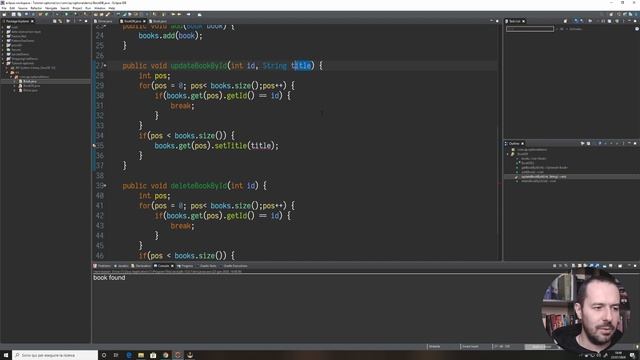Open the Outline view menu icon

[x=623, y=144]
